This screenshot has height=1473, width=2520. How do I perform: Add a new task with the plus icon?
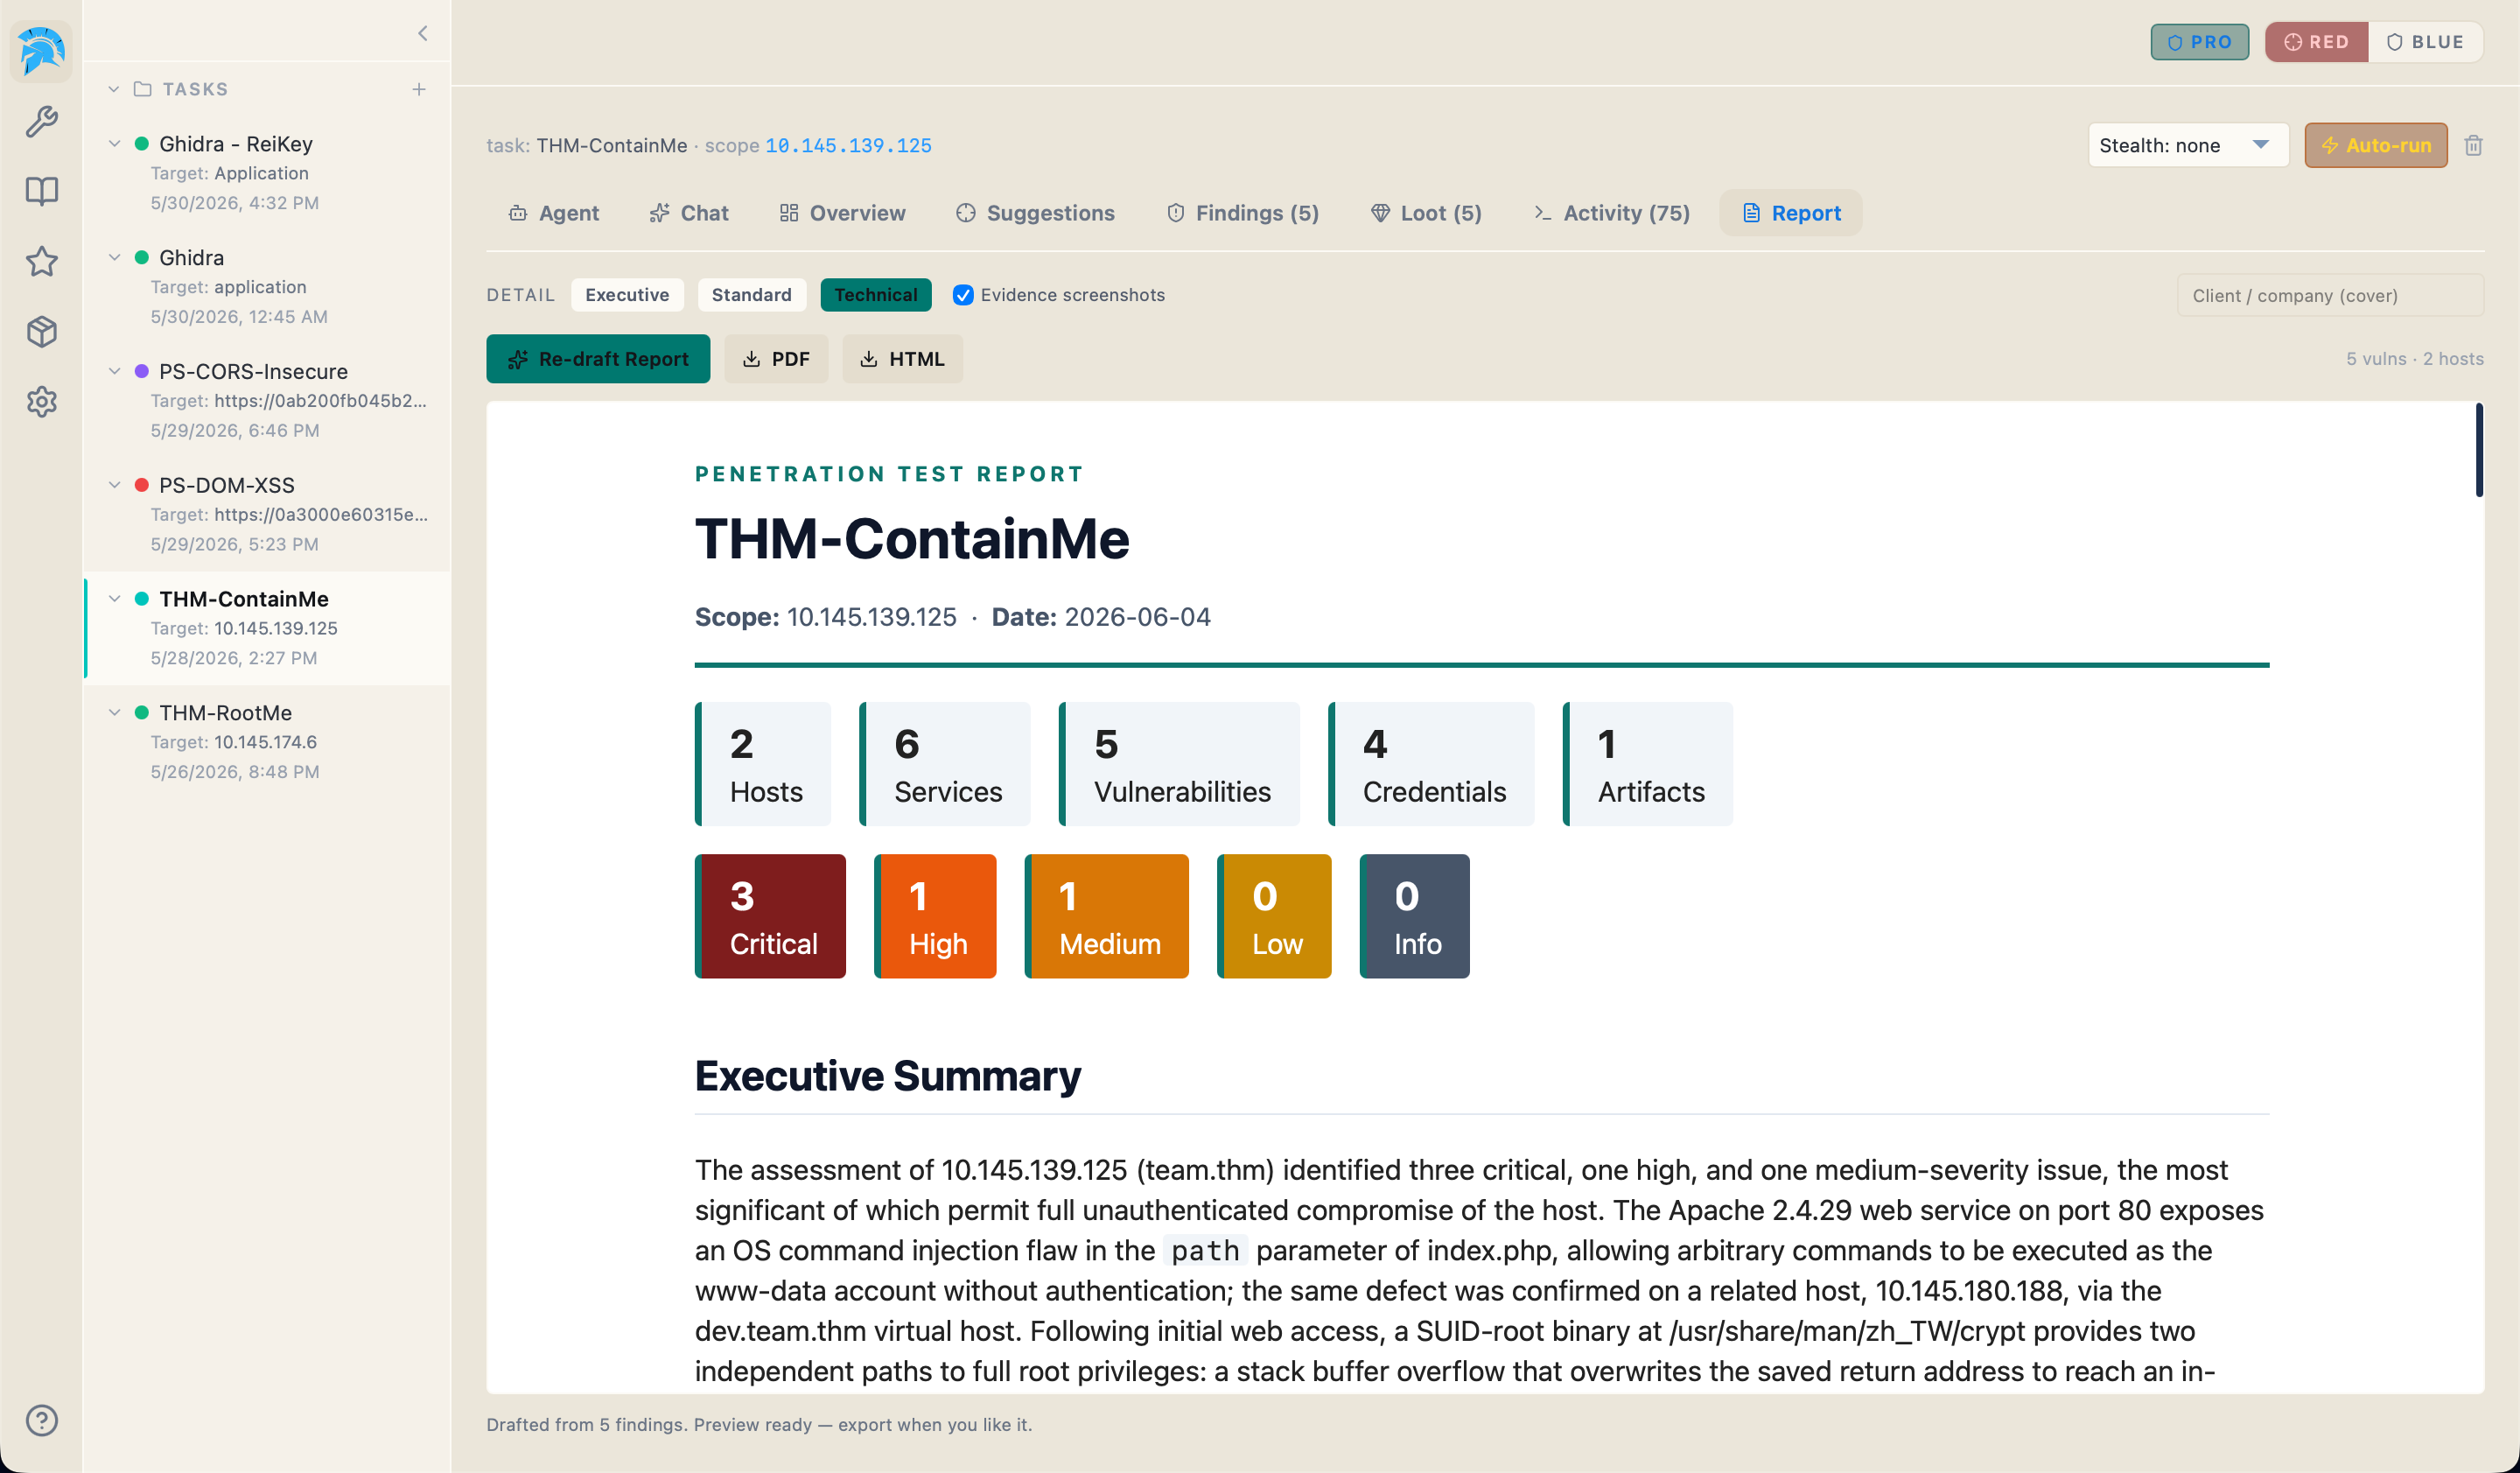[419, 89]
